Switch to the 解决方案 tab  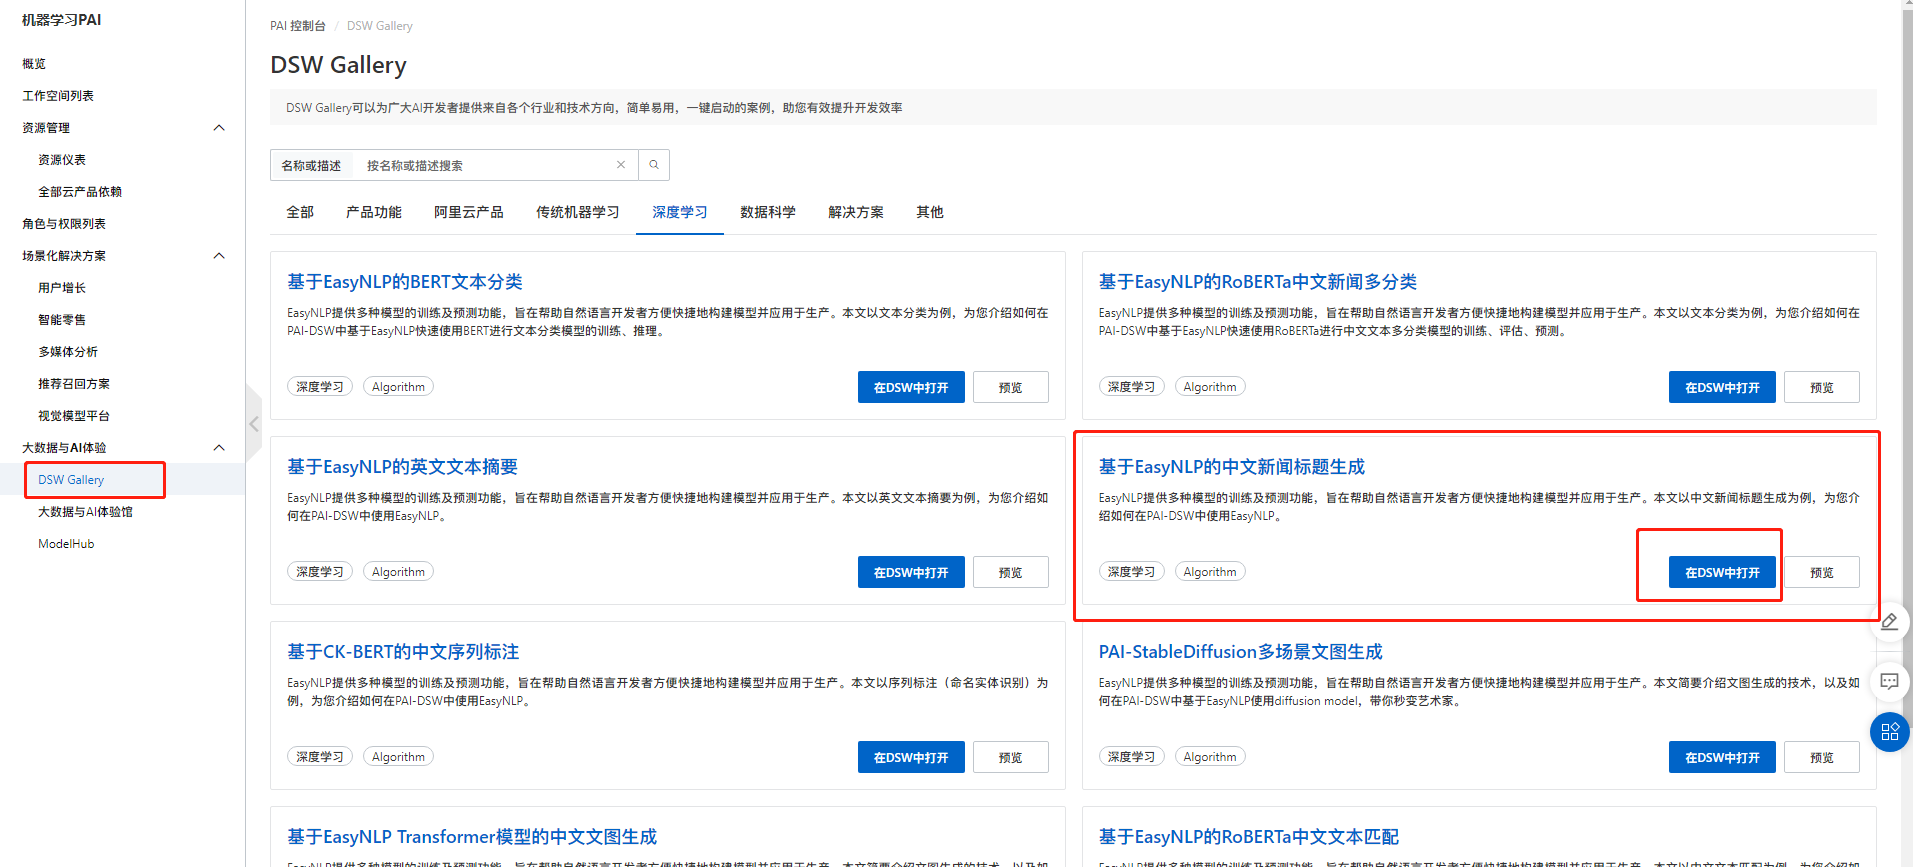click(856, 212)
